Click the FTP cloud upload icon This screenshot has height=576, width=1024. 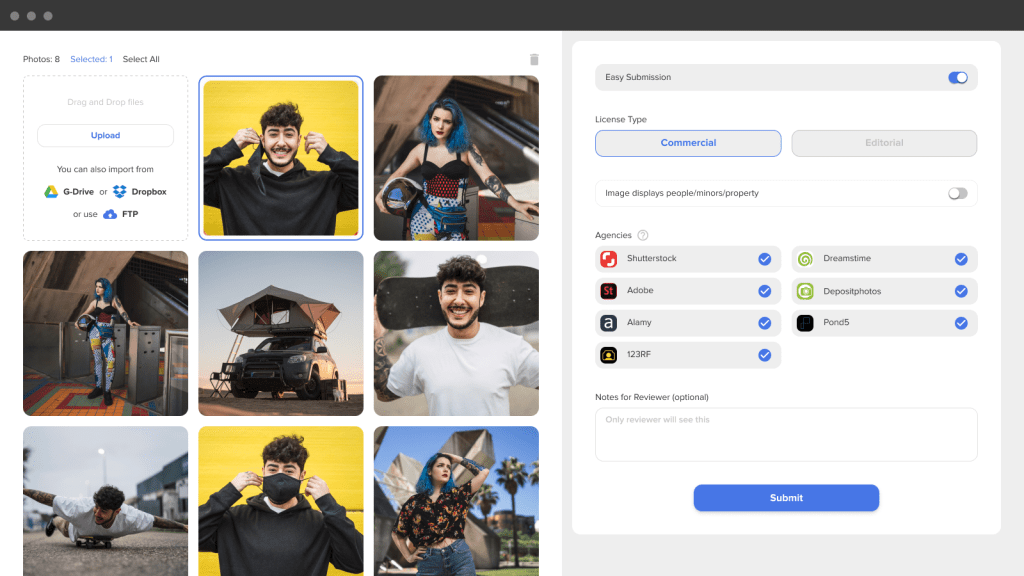110,214
